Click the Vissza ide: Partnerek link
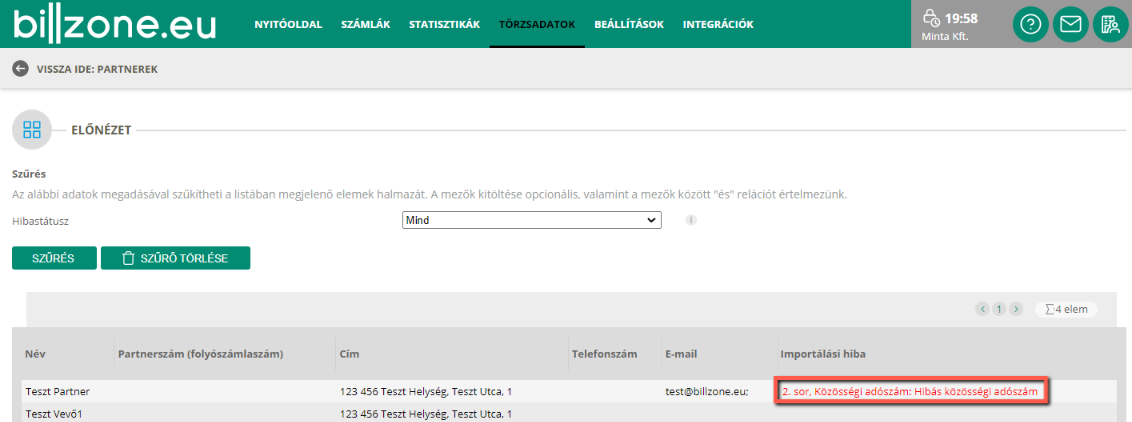Image resolution: width=1132 pixels, height=422 pixels. 97,69
